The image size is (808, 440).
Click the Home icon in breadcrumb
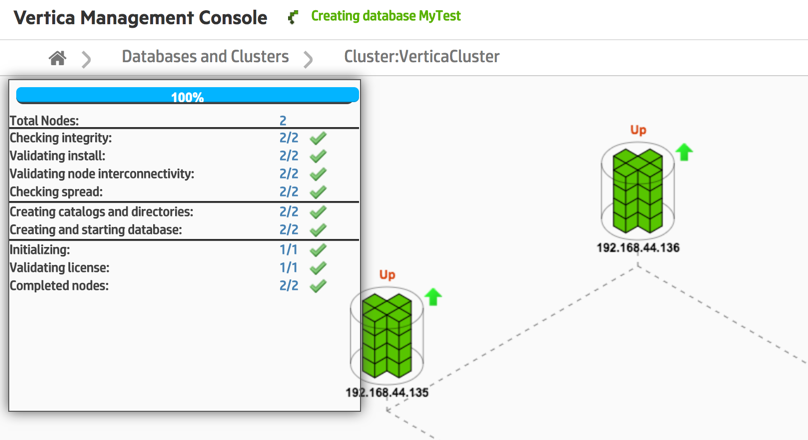click(x=57, y=58)
